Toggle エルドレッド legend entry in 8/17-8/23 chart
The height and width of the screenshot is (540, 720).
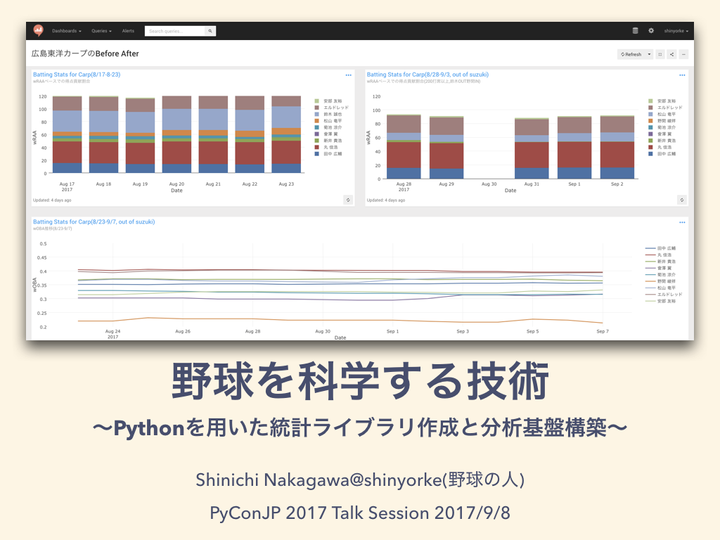[x=331, y=107]
